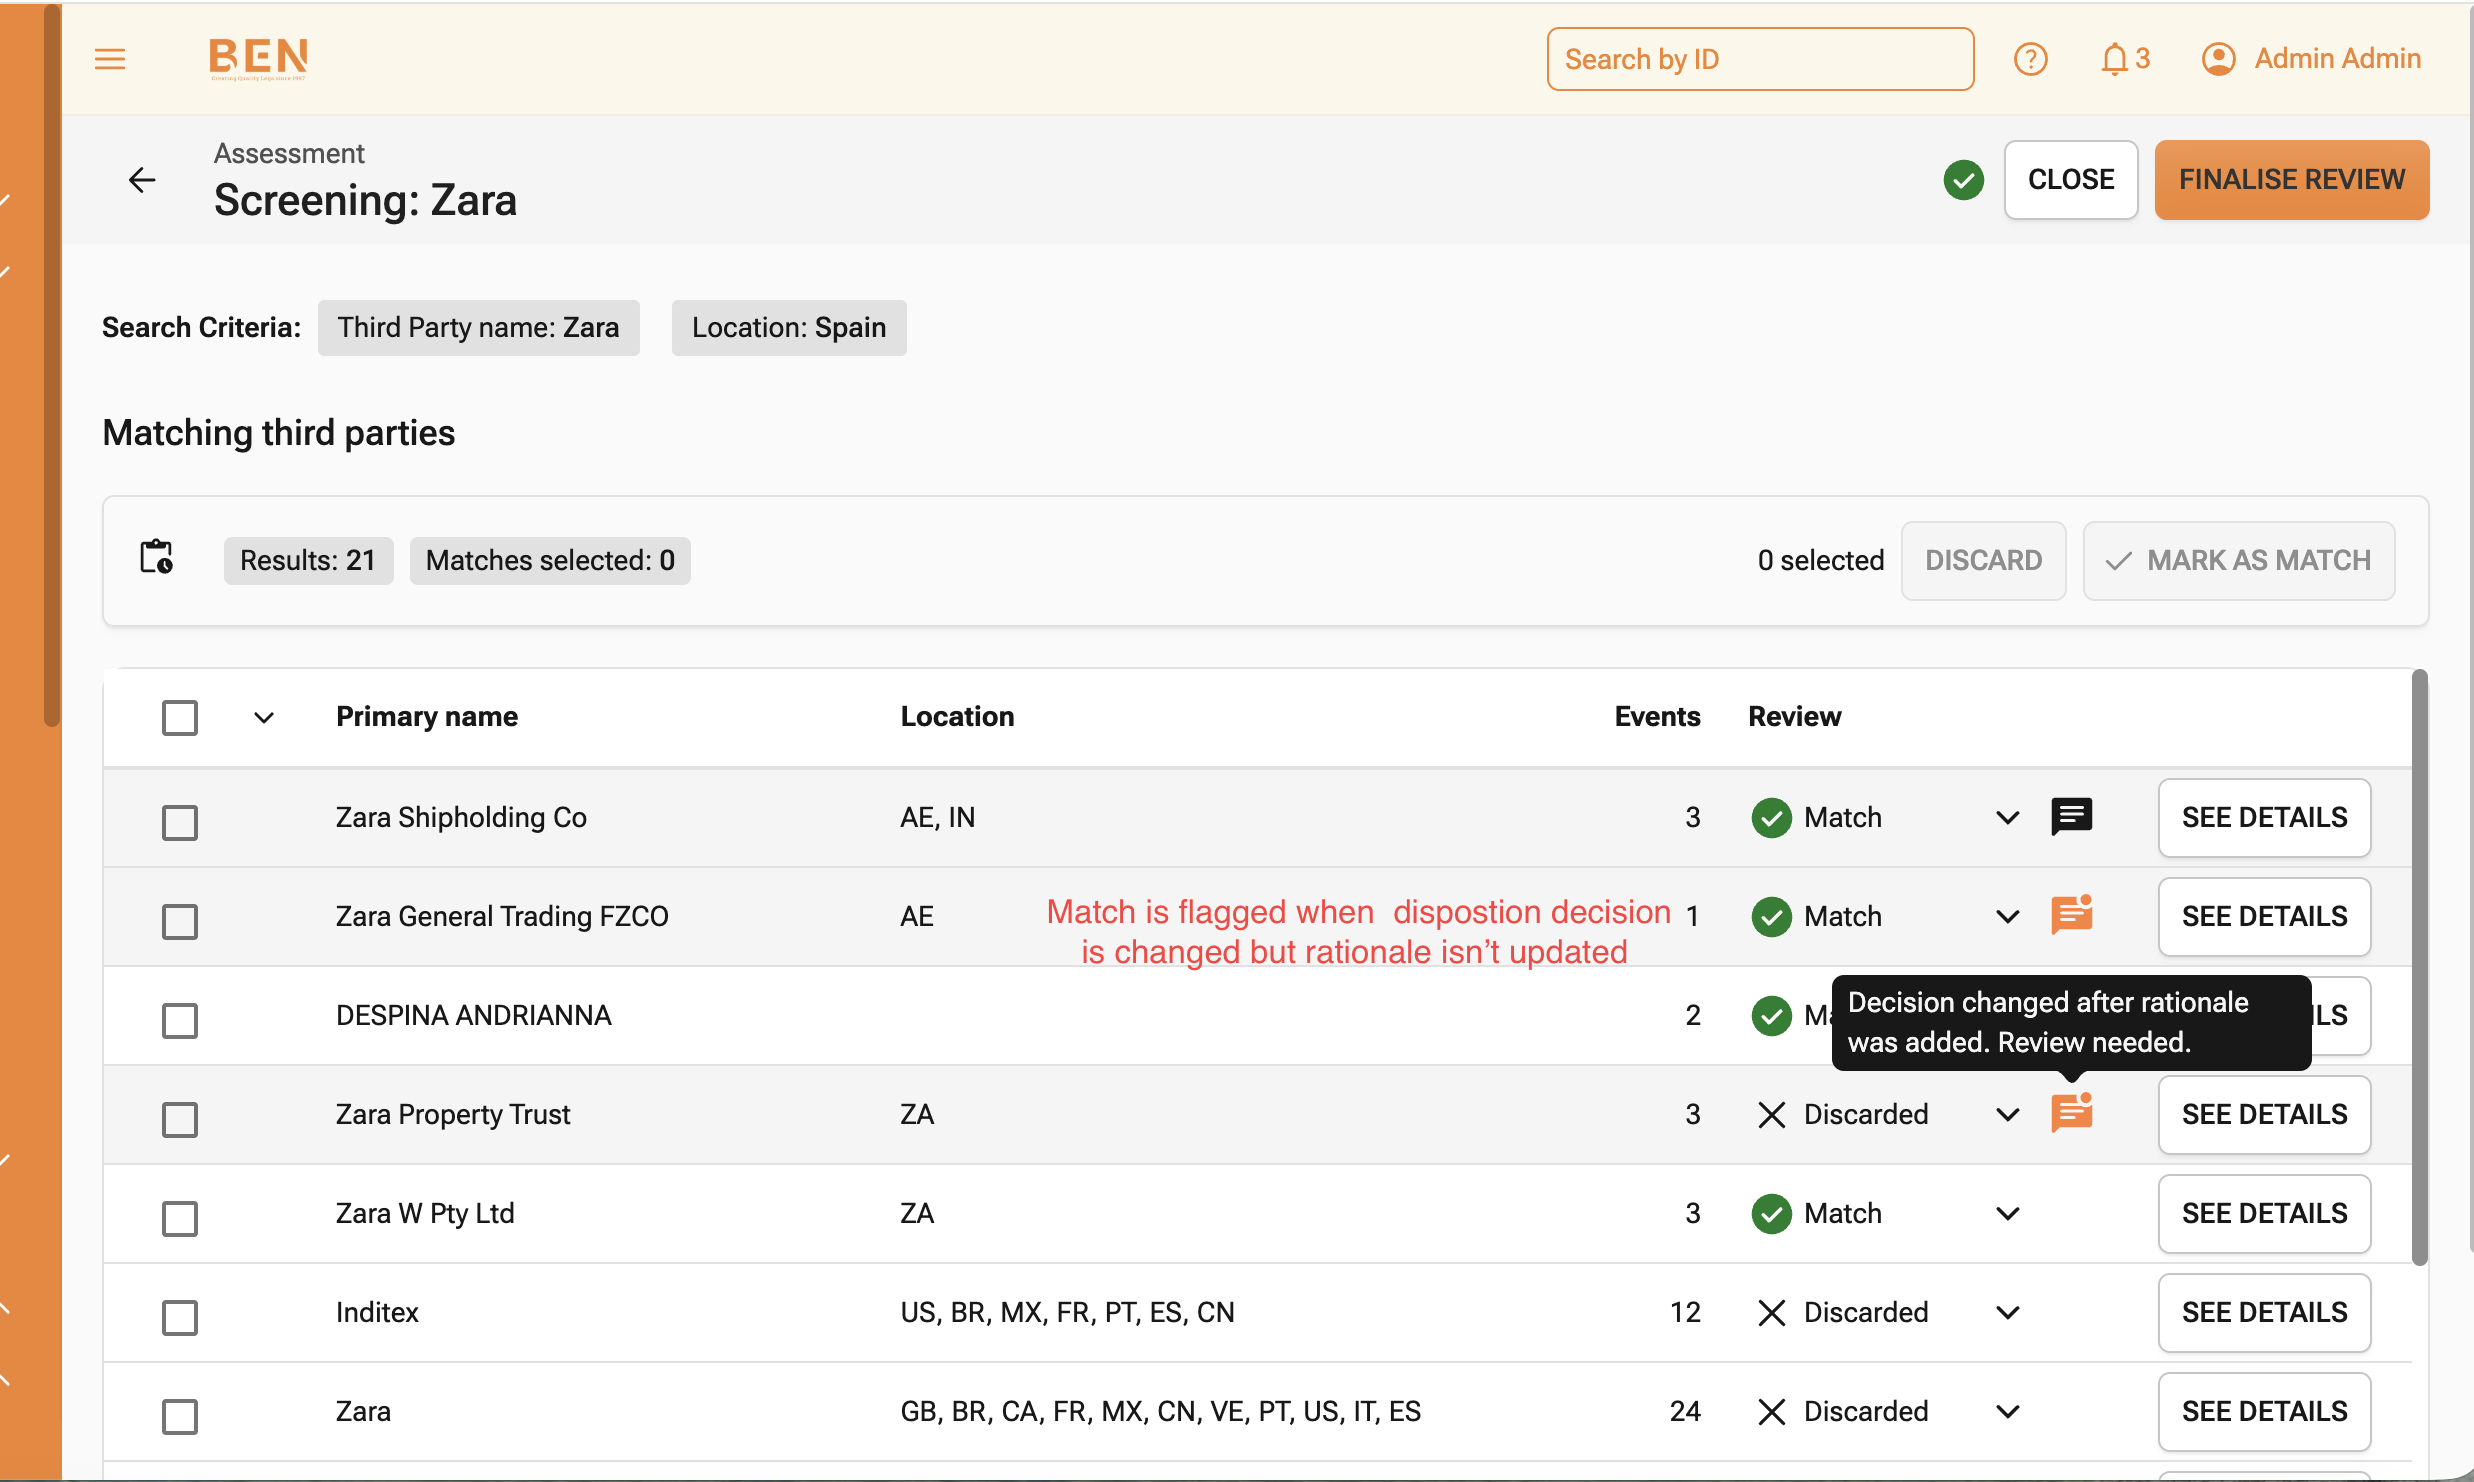
Task: Click the Inditex primary name
Action: [x=377, y=1313]
